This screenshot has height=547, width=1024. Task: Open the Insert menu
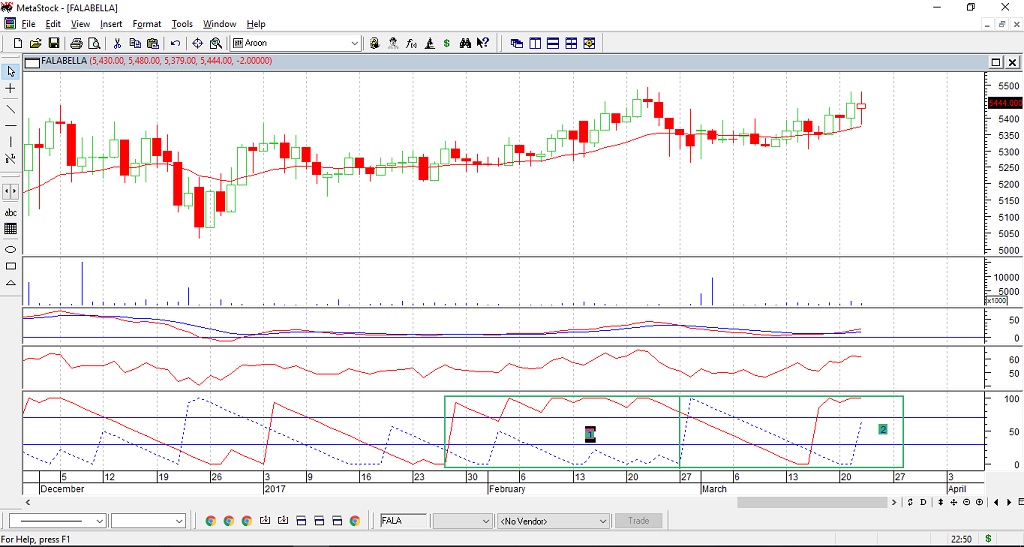coord(111,24)
